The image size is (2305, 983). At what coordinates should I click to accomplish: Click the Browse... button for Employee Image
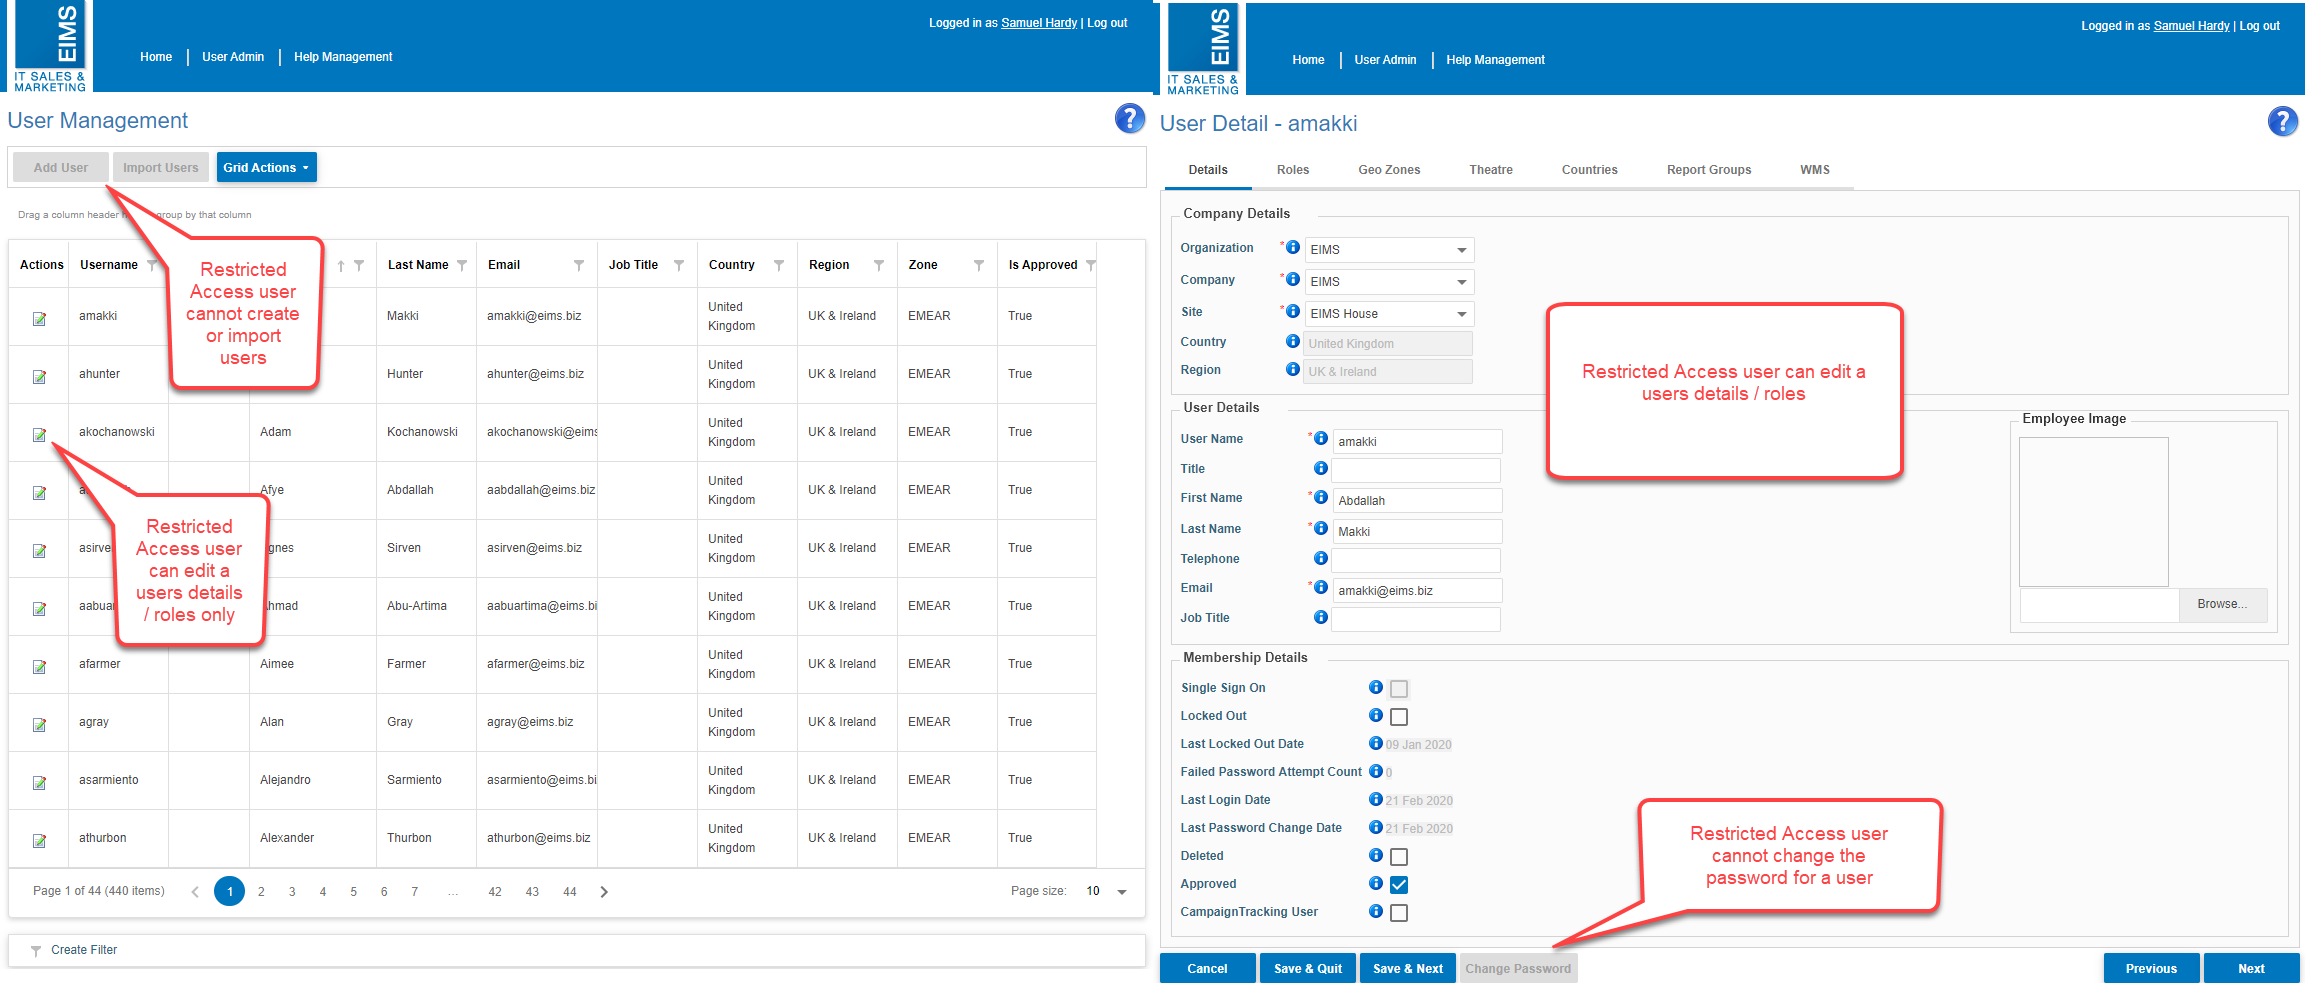[2222, 605]
